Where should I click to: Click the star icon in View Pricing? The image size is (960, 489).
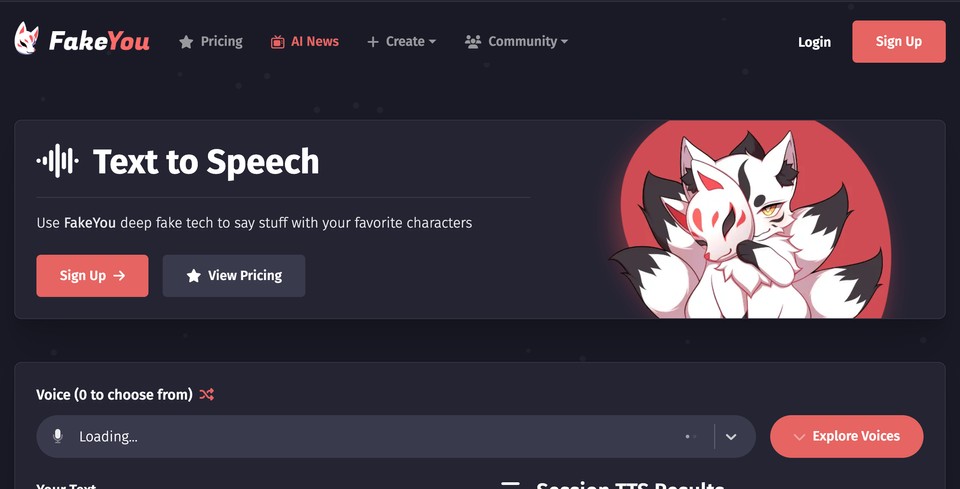[x=193, y=276]
